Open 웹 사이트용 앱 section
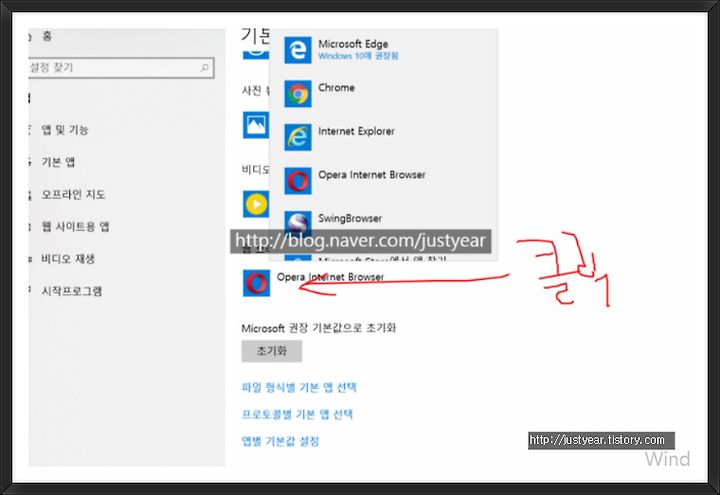The width and height of the screenshot is (720, 495). tap(75, 226)
